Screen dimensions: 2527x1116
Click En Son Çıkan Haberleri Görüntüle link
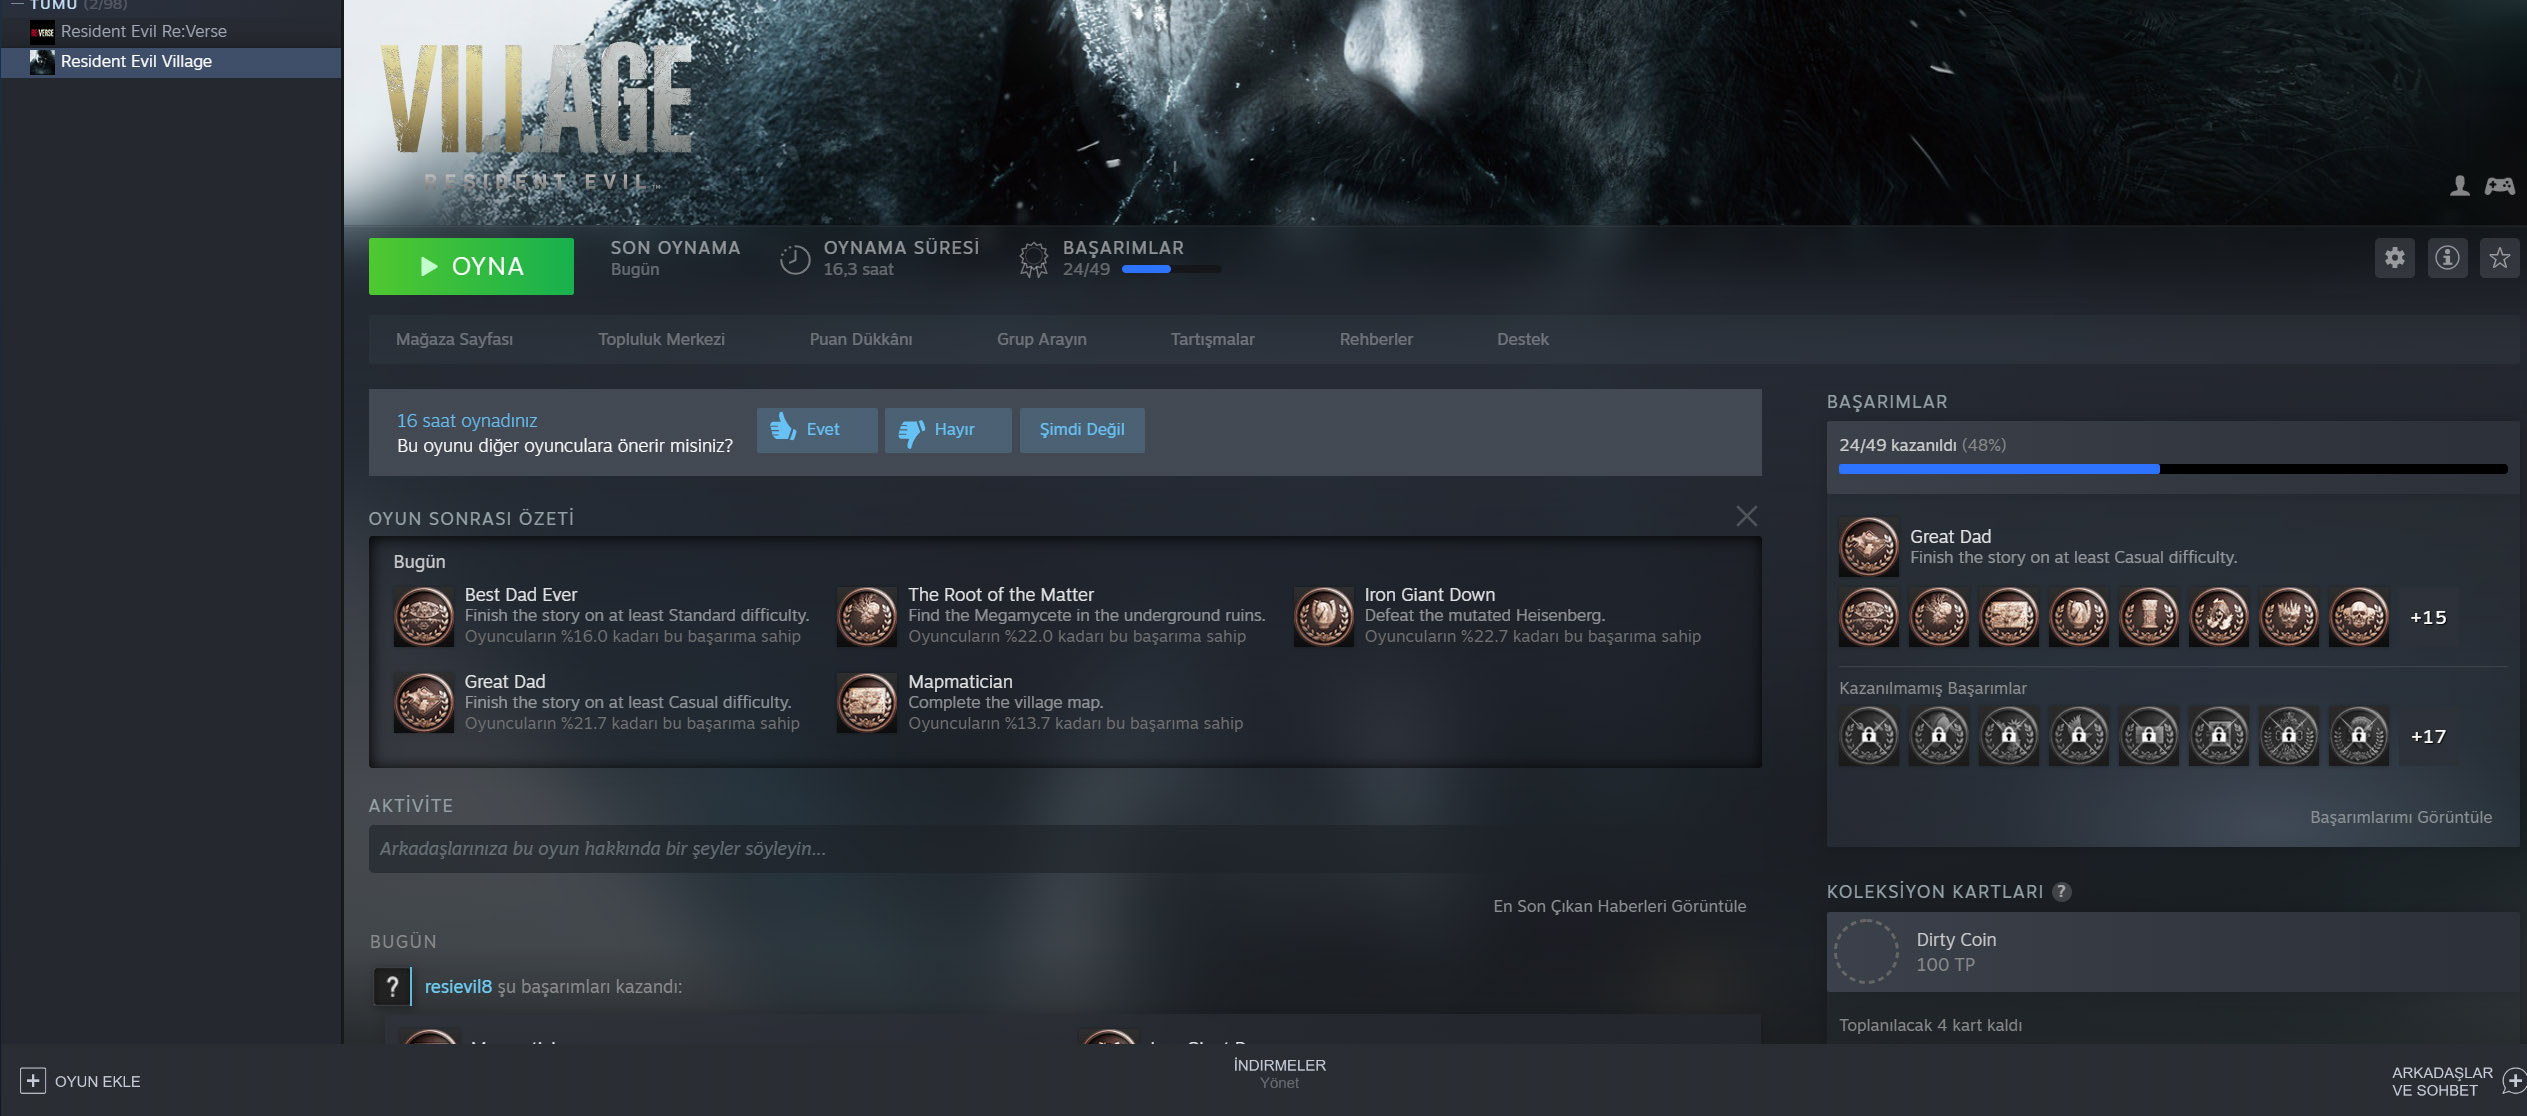pos(1618,905)
